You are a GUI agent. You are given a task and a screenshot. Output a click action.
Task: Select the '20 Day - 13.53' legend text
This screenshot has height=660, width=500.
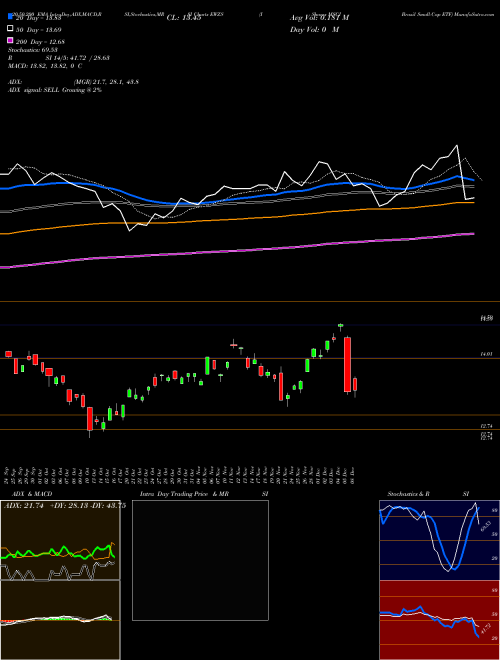coord(39,18)
